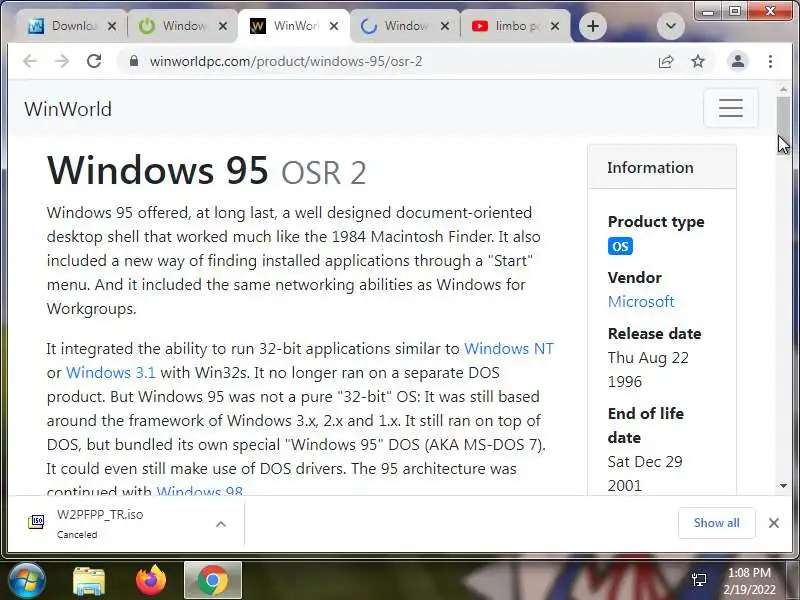
Task: Click the share page icon in address bar
Action: (x=666, y=61)
